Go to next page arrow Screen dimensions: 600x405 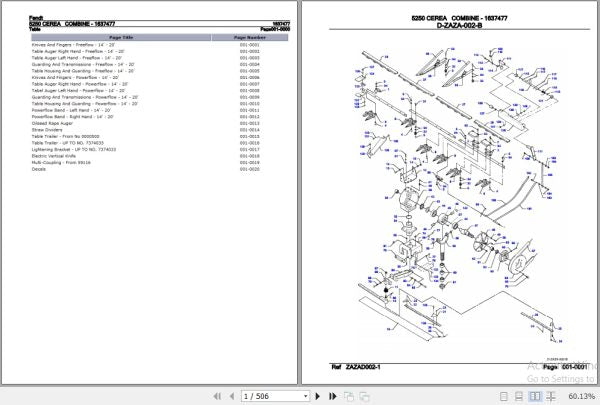(318, 396)
